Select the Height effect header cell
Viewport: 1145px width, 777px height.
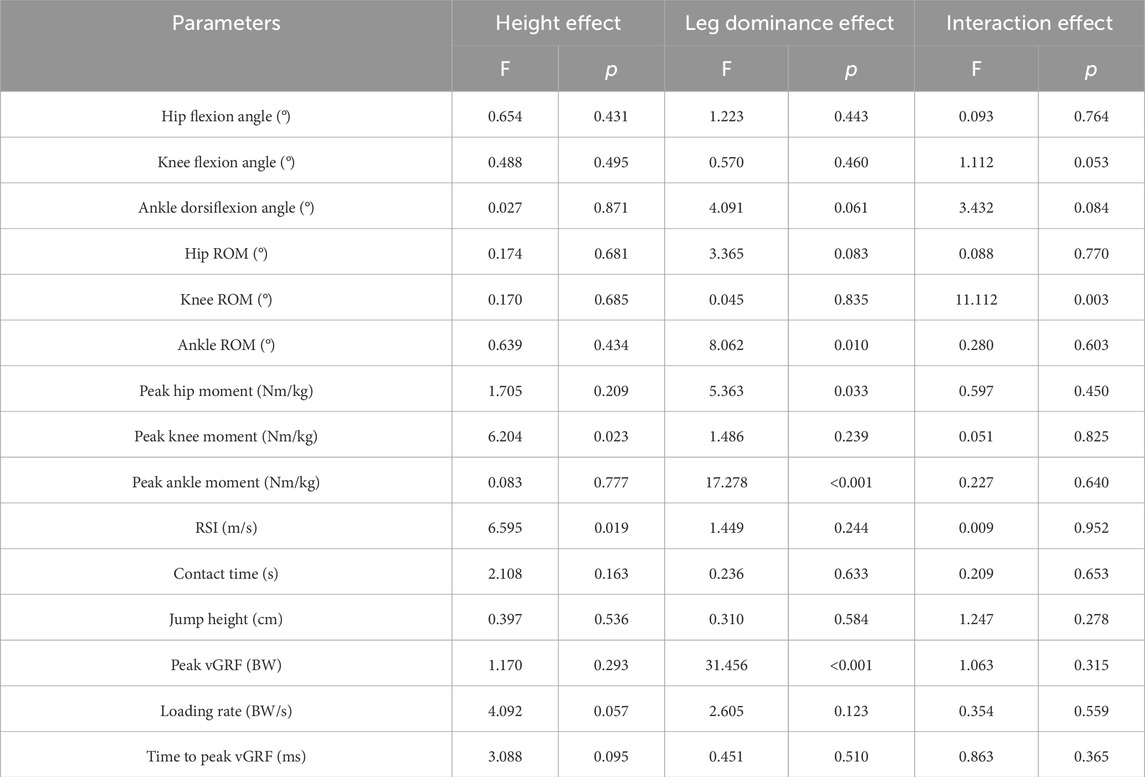coord(558,23)
